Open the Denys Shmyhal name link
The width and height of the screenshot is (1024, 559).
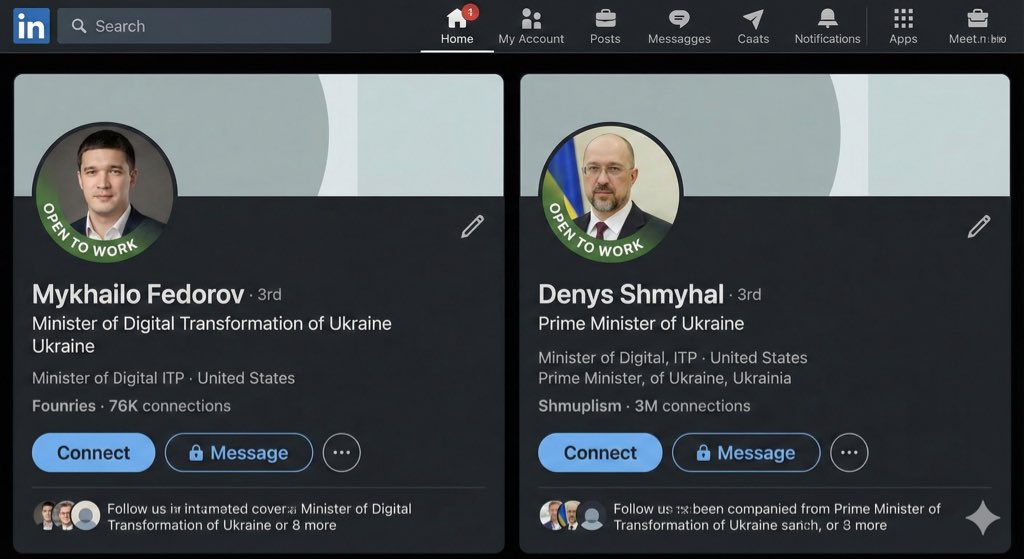[631, 295]
